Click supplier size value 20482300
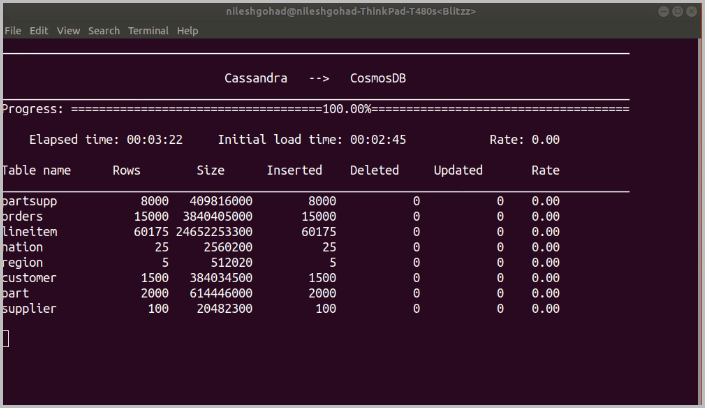The image size is (705, 408). 225,309
